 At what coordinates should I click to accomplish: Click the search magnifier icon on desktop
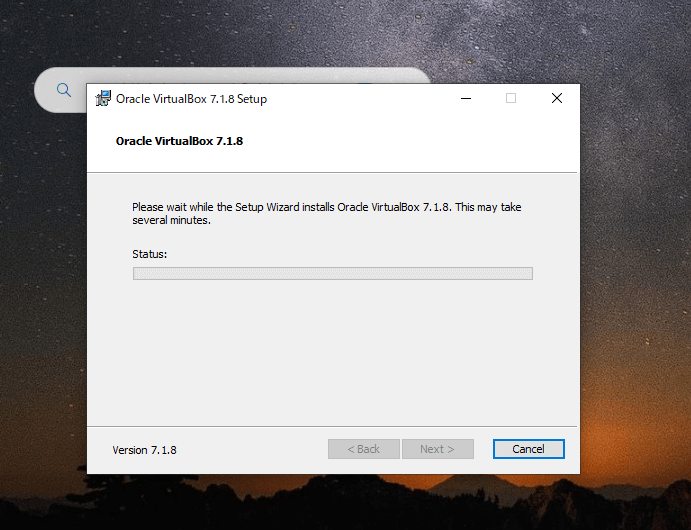[x=64, y=90]
